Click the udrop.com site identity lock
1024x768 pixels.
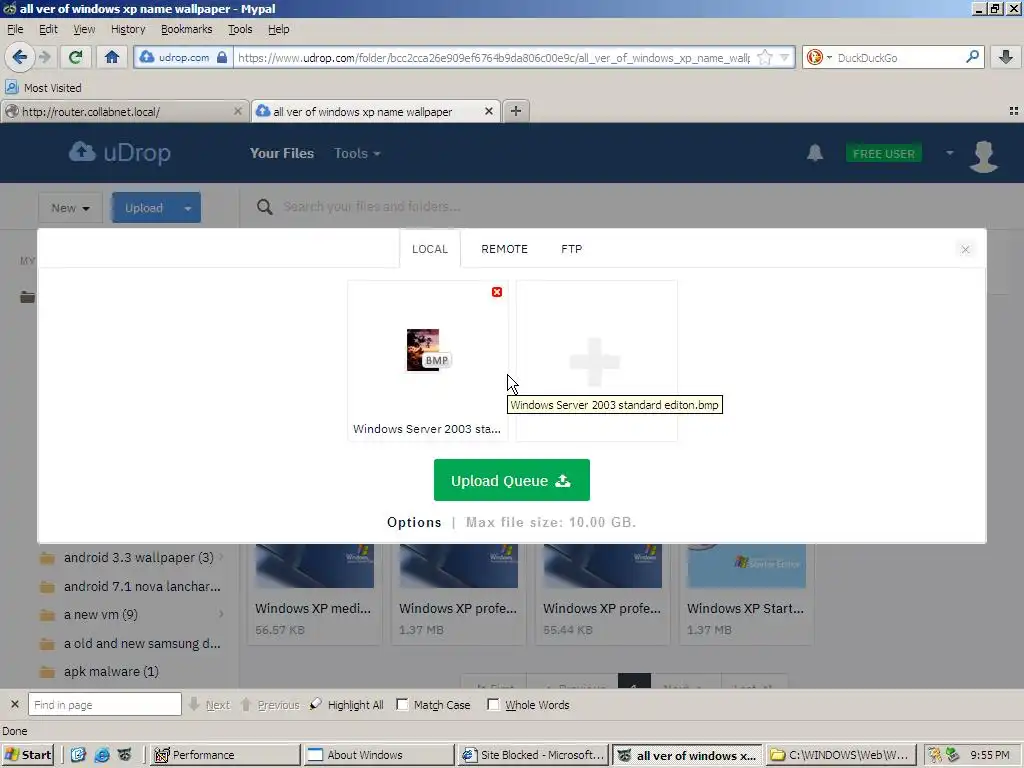pos(221,57)
